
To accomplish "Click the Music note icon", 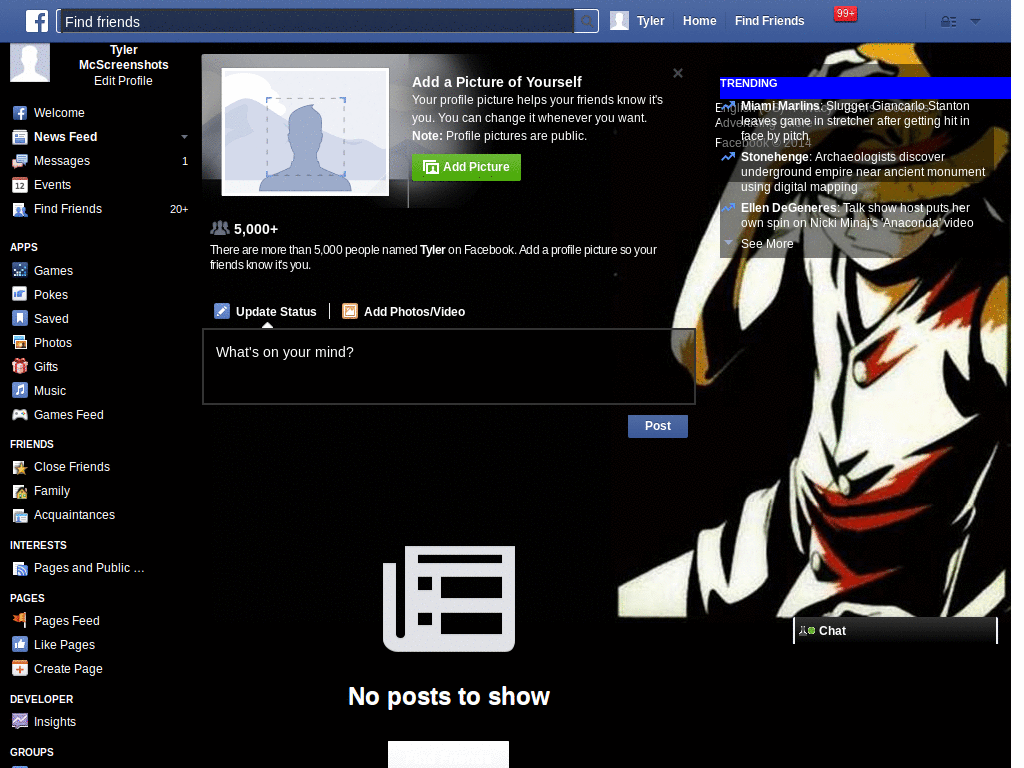I will pos(20,391).
